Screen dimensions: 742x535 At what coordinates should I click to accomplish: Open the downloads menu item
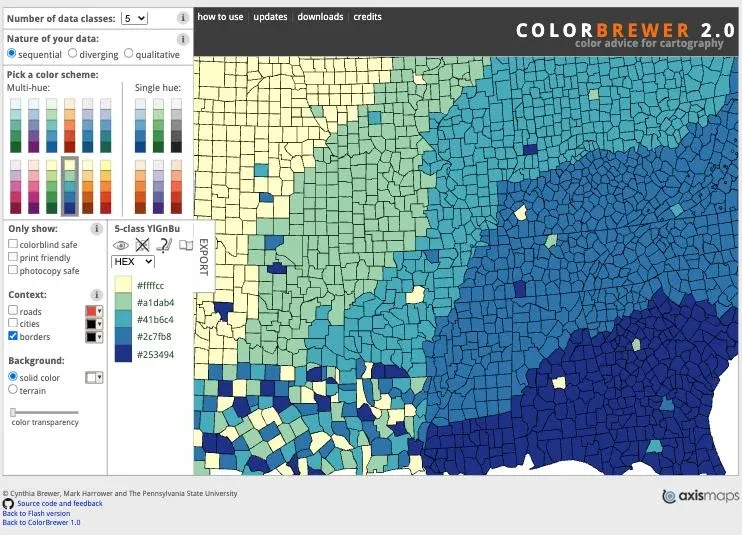(320, 17)
